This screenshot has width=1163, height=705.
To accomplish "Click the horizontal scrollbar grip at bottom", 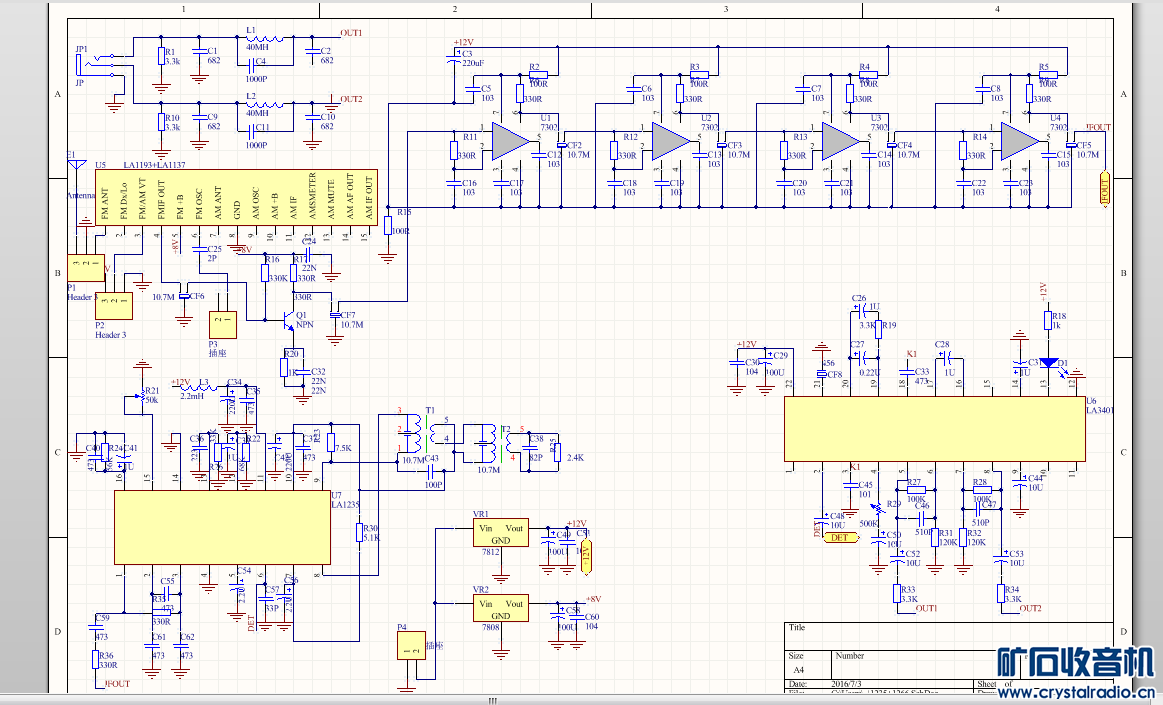I will pos(492,701).
